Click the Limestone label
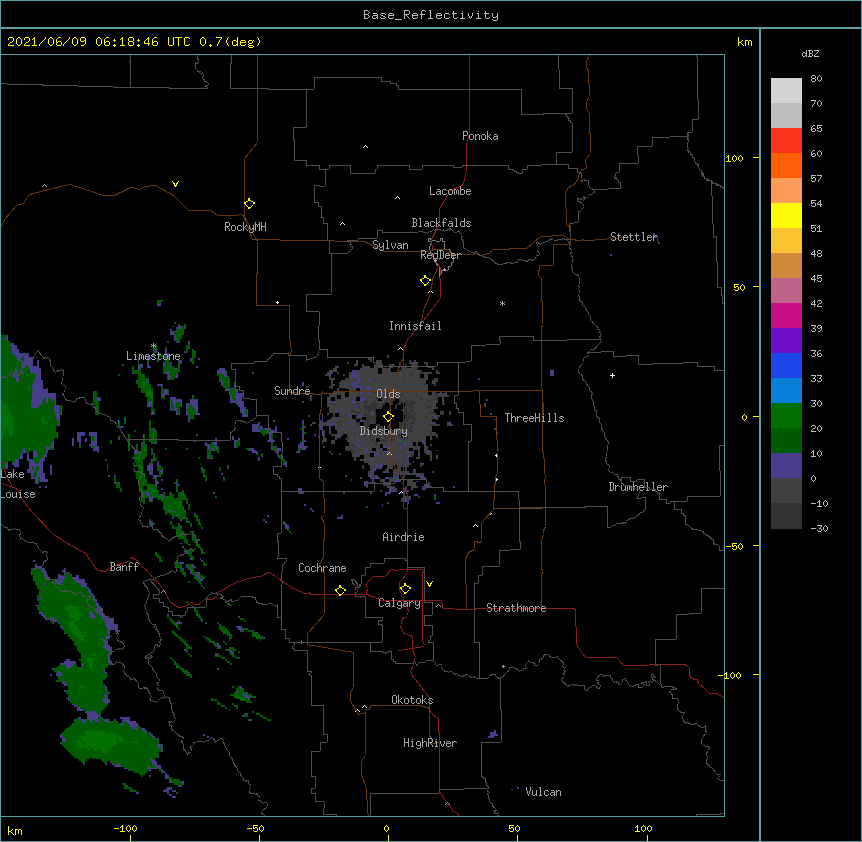862x842 pixels. 153,356
